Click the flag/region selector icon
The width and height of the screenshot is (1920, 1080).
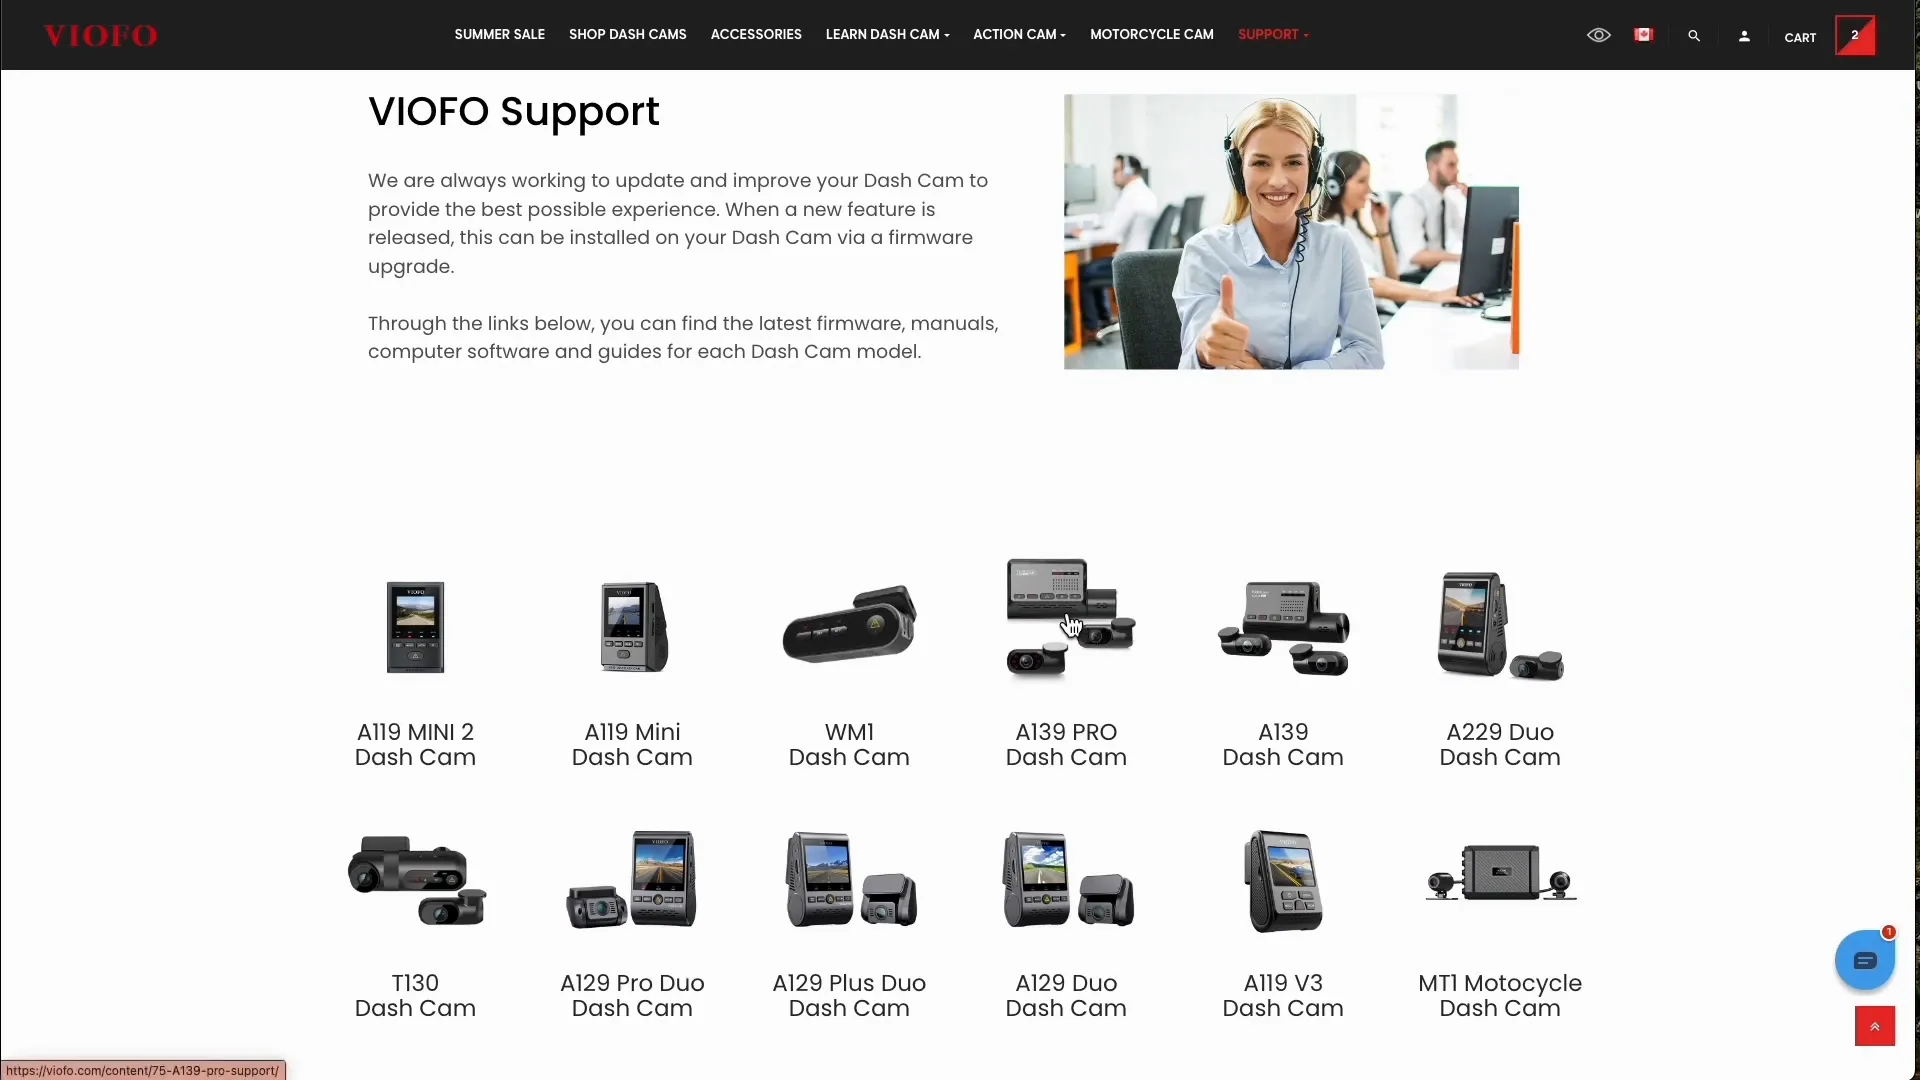point(1644,36)
